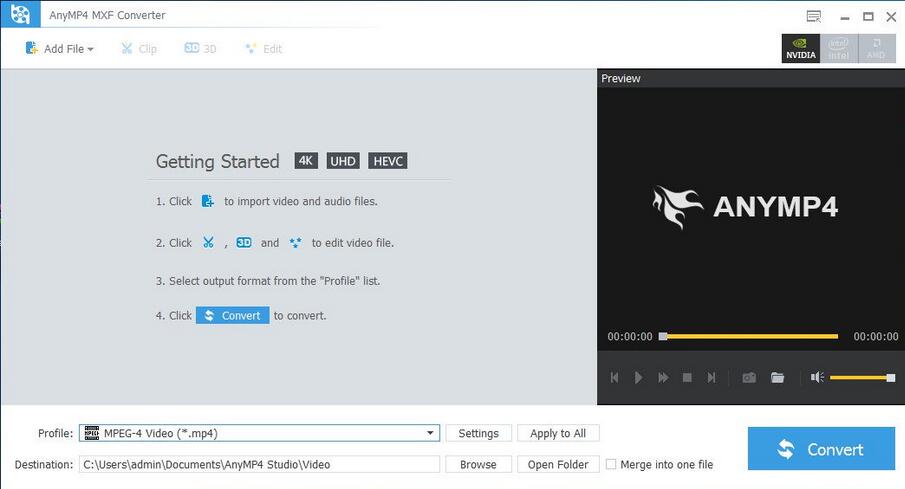This screenshot has width=905, height=489.
Task: Fast forward the preview
Action: (x=663, y=378)
